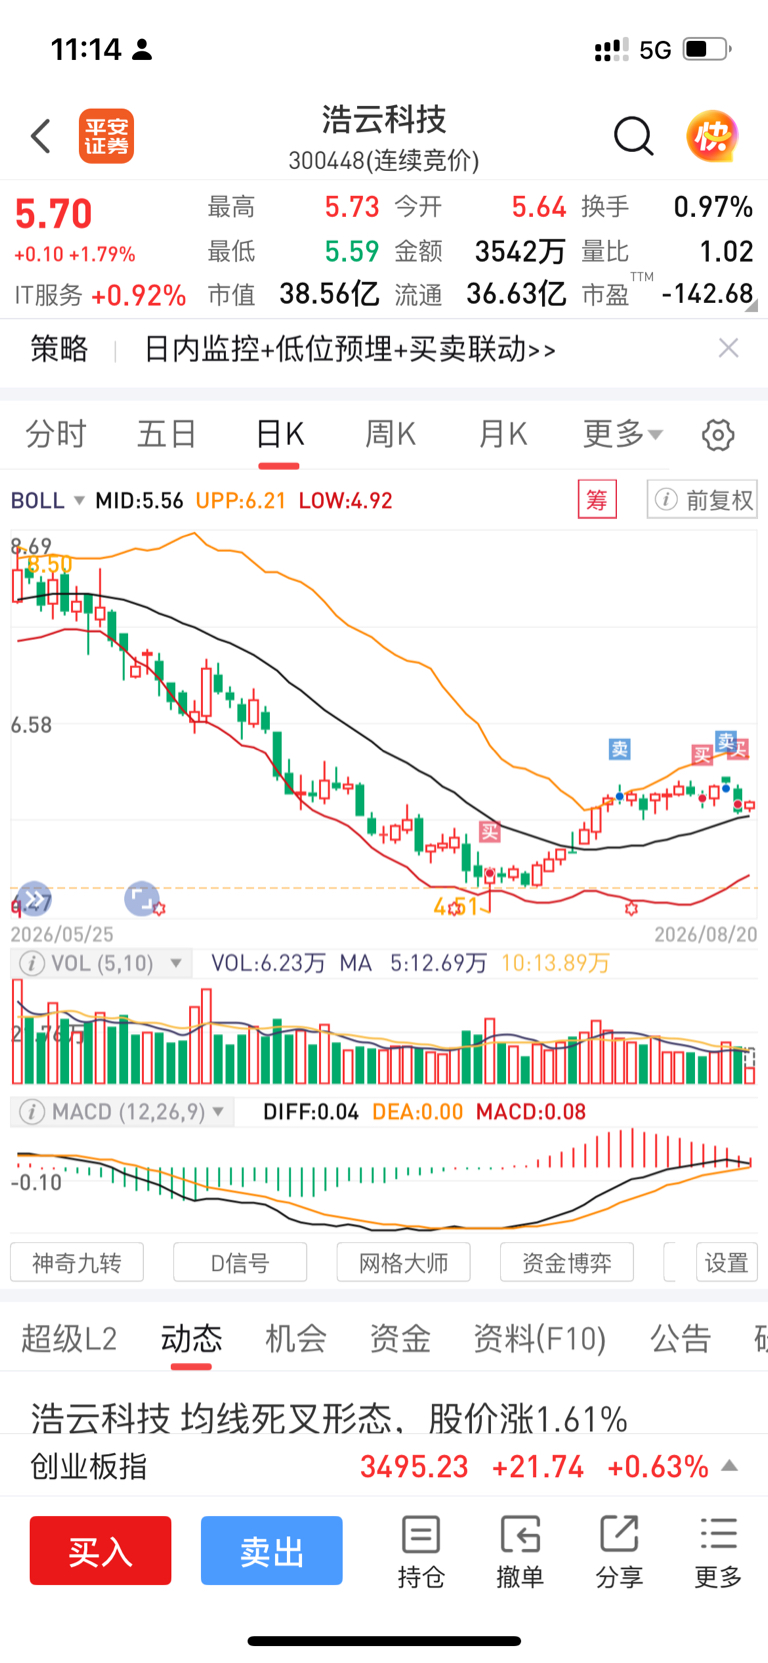Tap the back arrow icon

point(41,136)
